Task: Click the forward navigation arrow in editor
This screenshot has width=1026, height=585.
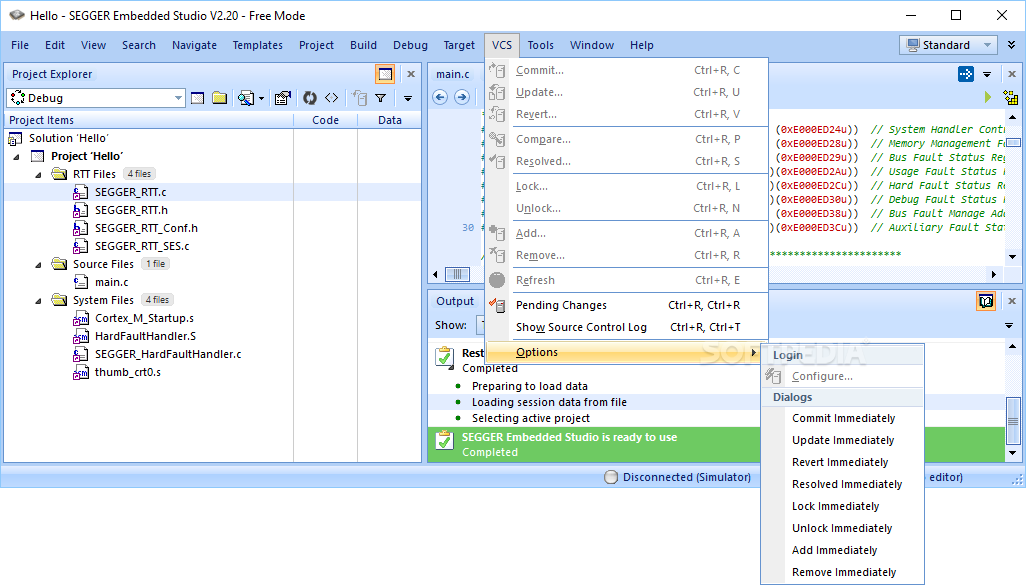Action: click(462, 98)
